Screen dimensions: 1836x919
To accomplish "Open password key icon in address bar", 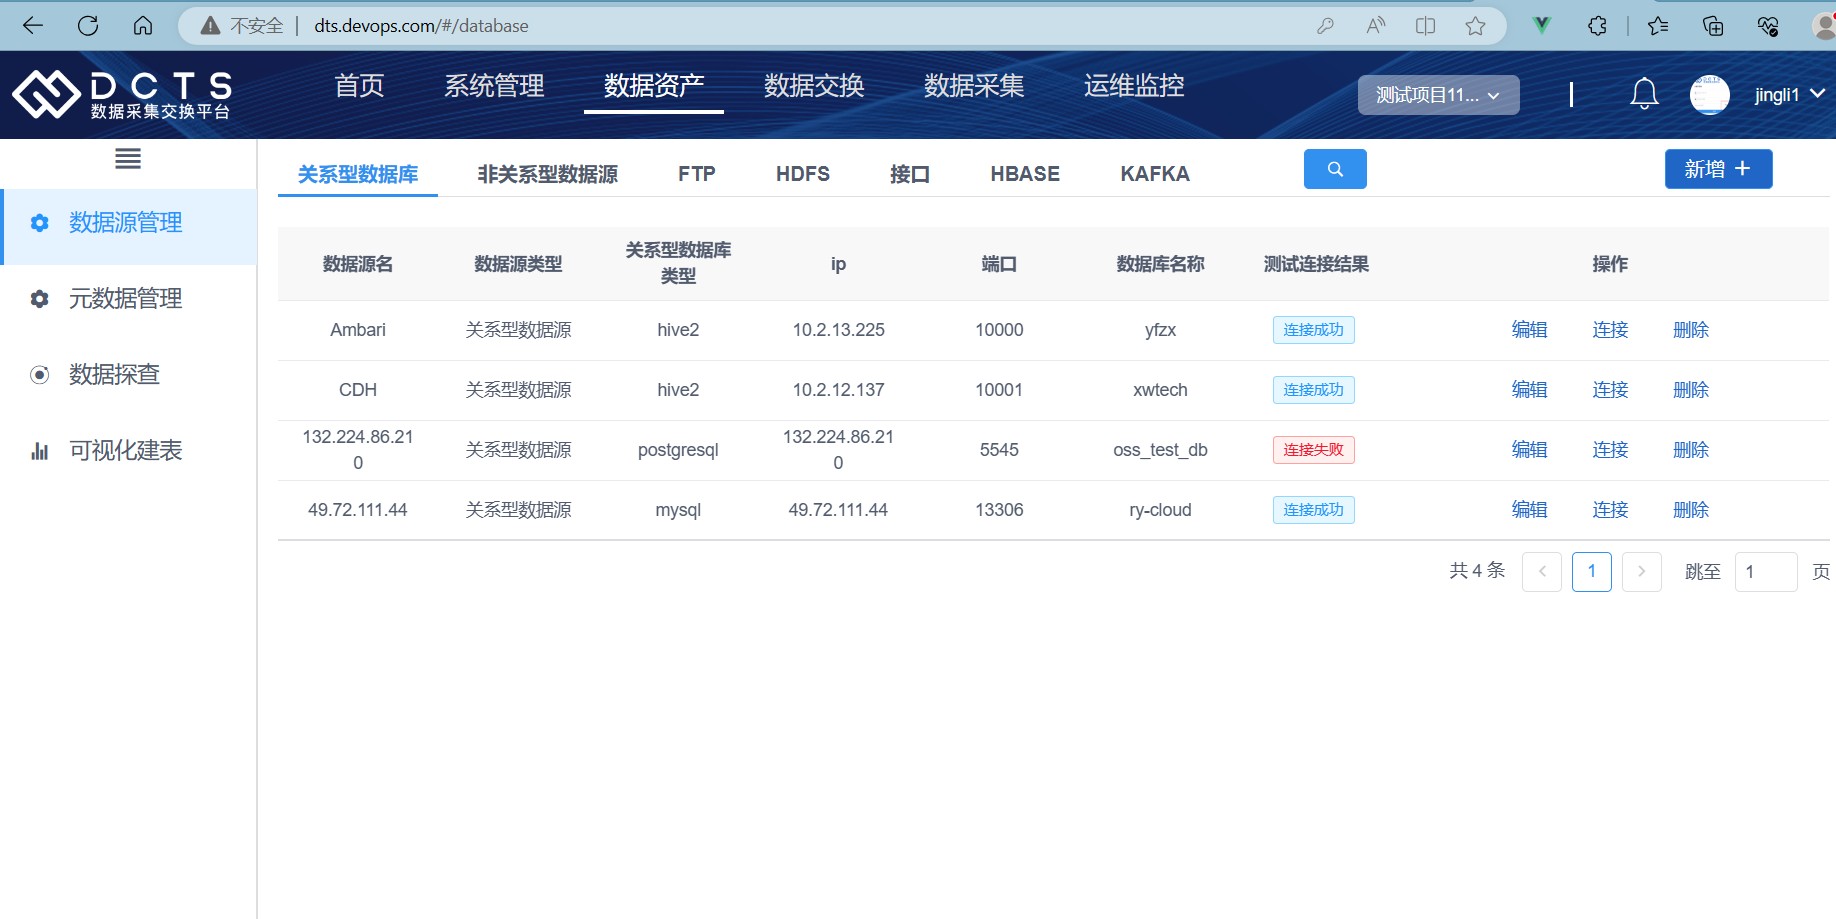I will pos(1326,26).
